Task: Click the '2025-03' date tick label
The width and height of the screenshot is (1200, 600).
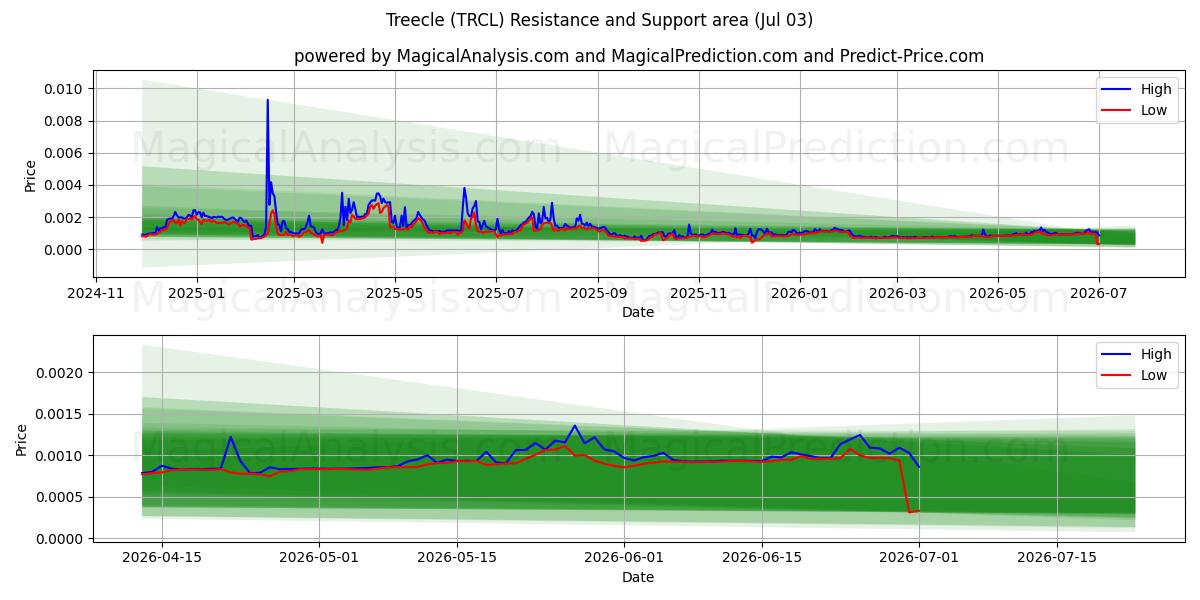Action: [x=293, y=293]
